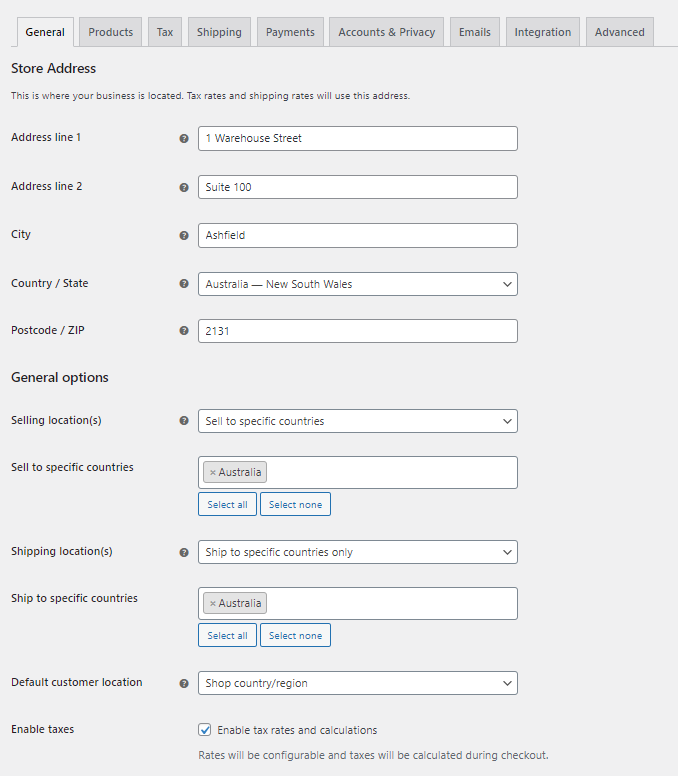Toggle Enable tax rates and calculations checkbox
Viewport: 678px width, 776px height.
205,730
